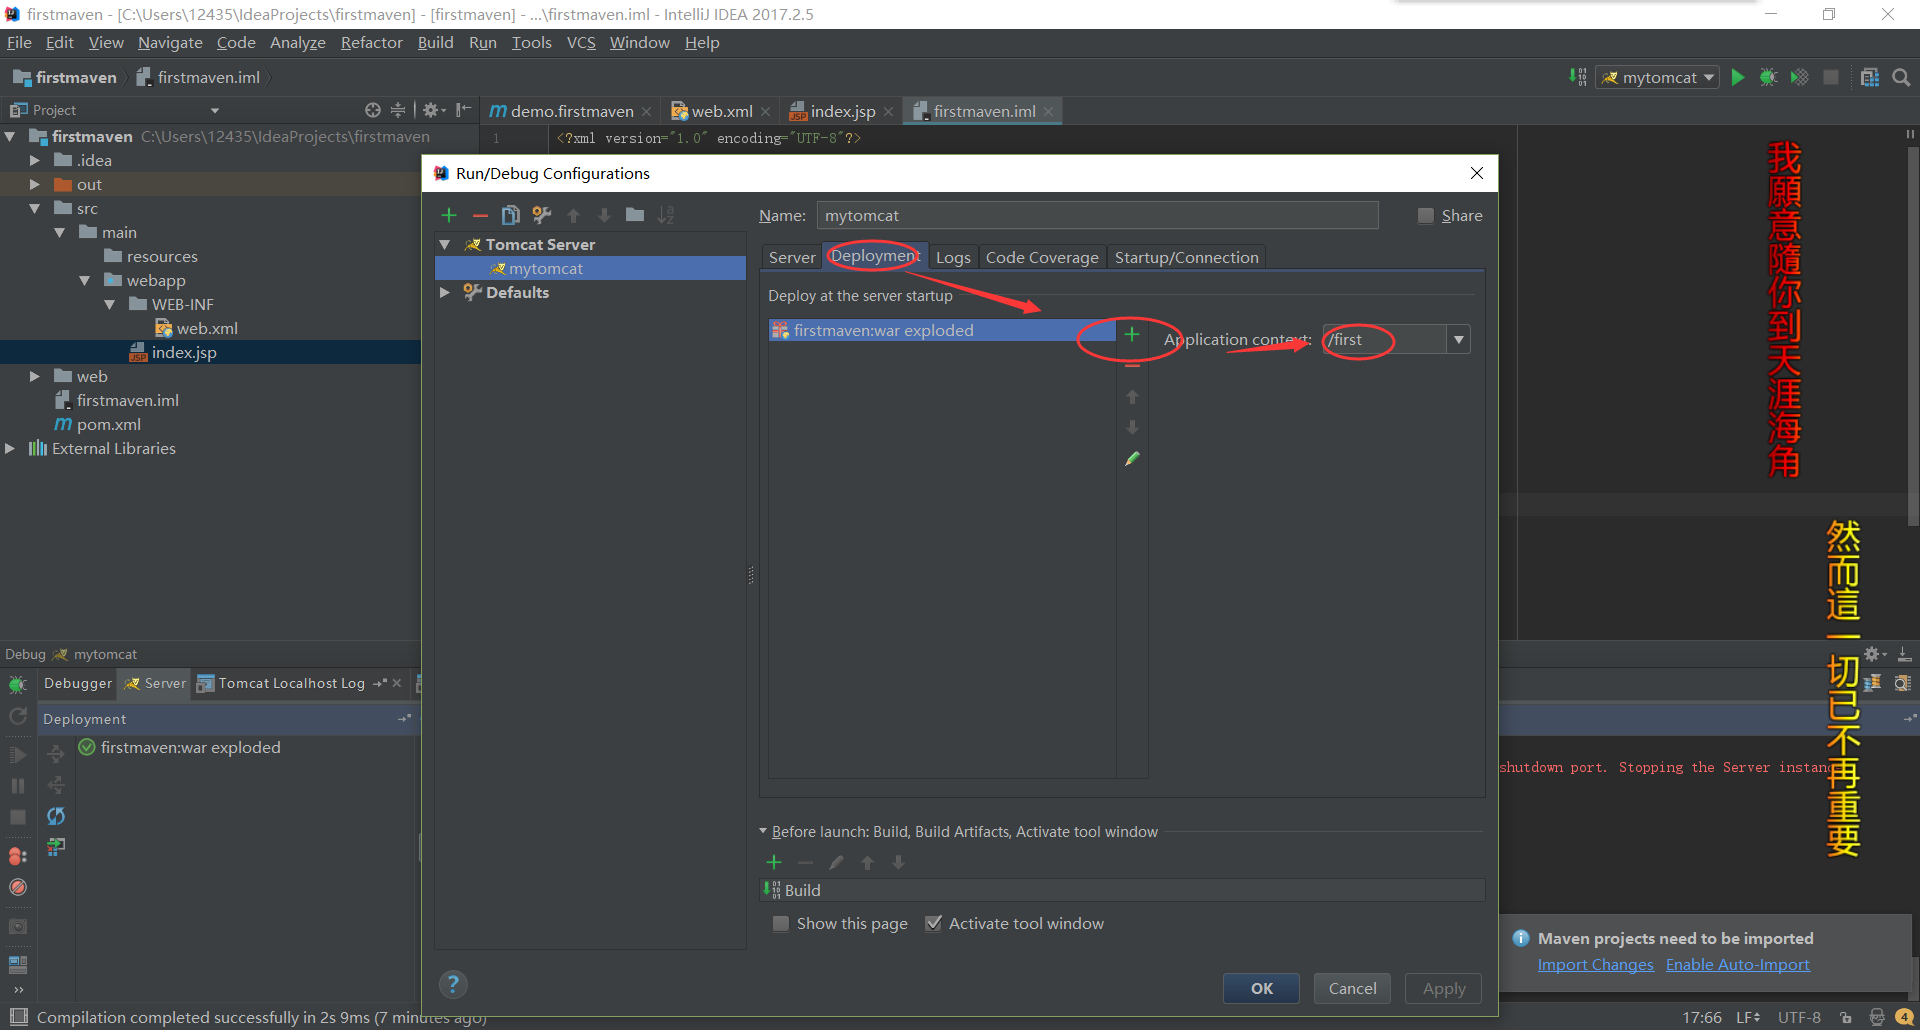Select pom.xml in project tree
1920x1030 pixels.
(108, 424)
